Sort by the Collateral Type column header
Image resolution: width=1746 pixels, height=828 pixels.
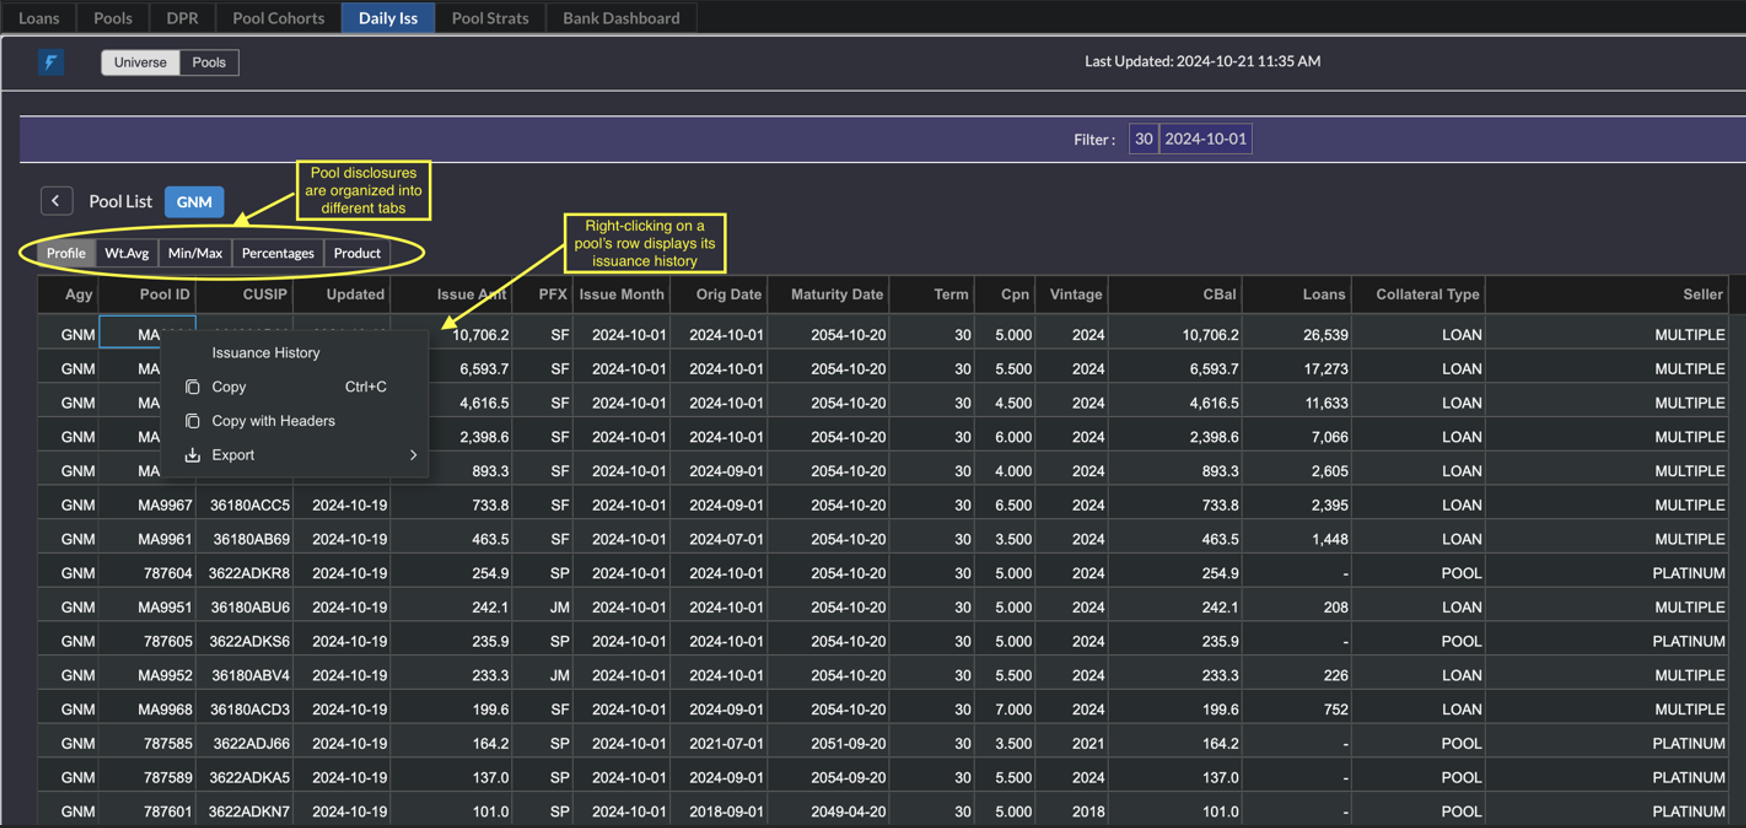tap(1427, 294)
